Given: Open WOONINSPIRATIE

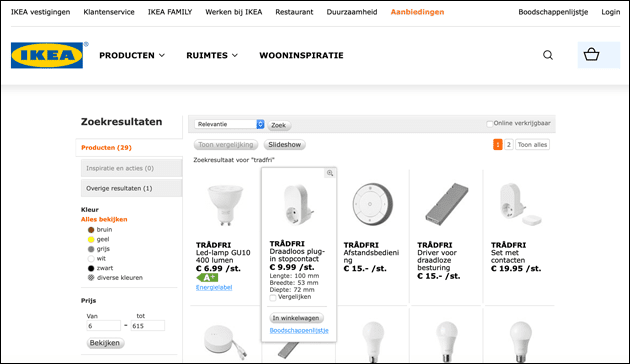Looking at the screenshot, I should 301,55.
